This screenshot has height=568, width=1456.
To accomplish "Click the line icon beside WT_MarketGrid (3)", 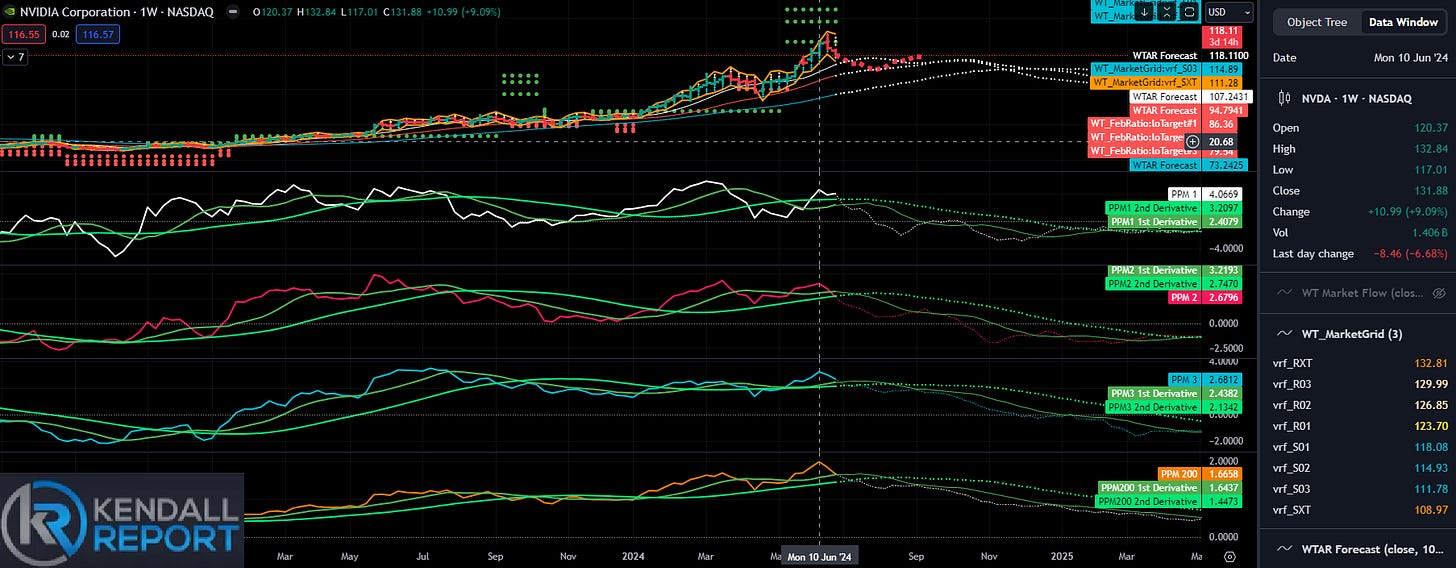I will tap(1283, 333).
